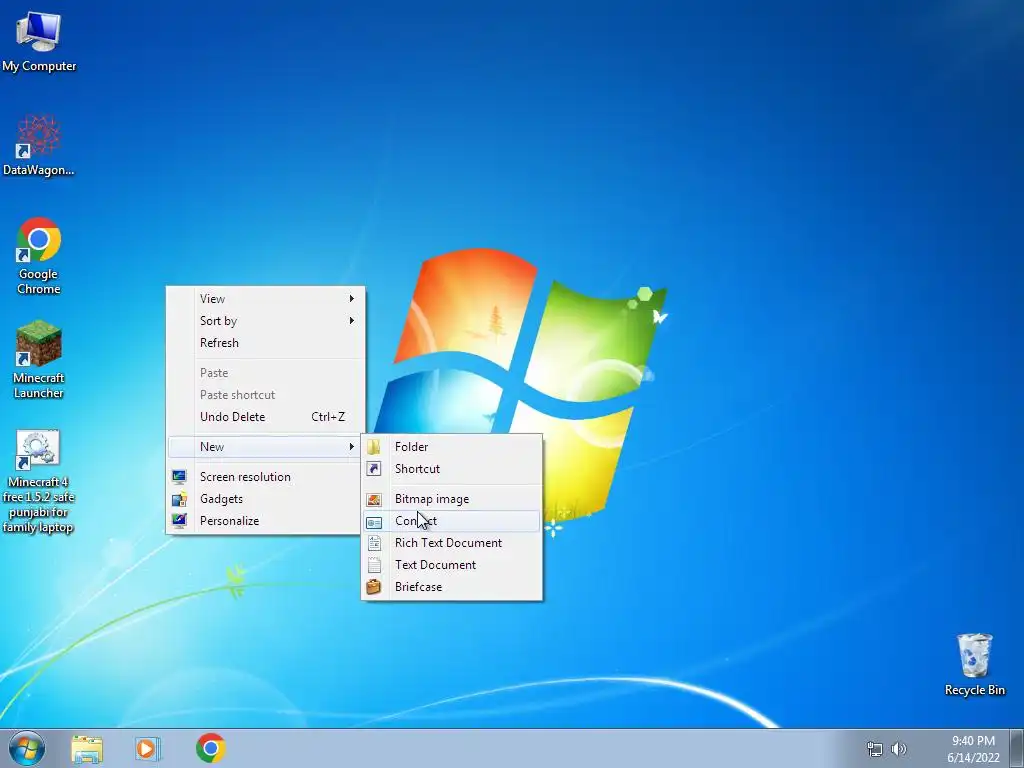
Task: Open the Windows Start button
Action: click(x=27, y=748)
